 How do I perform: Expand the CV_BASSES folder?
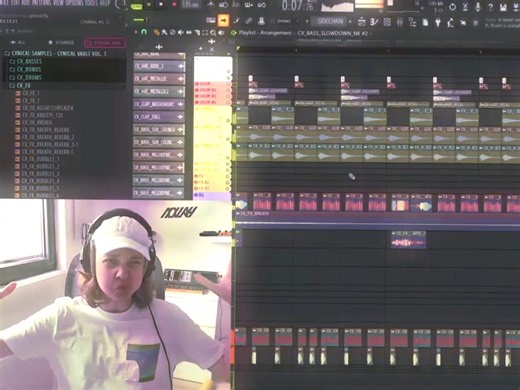point(26,61)
